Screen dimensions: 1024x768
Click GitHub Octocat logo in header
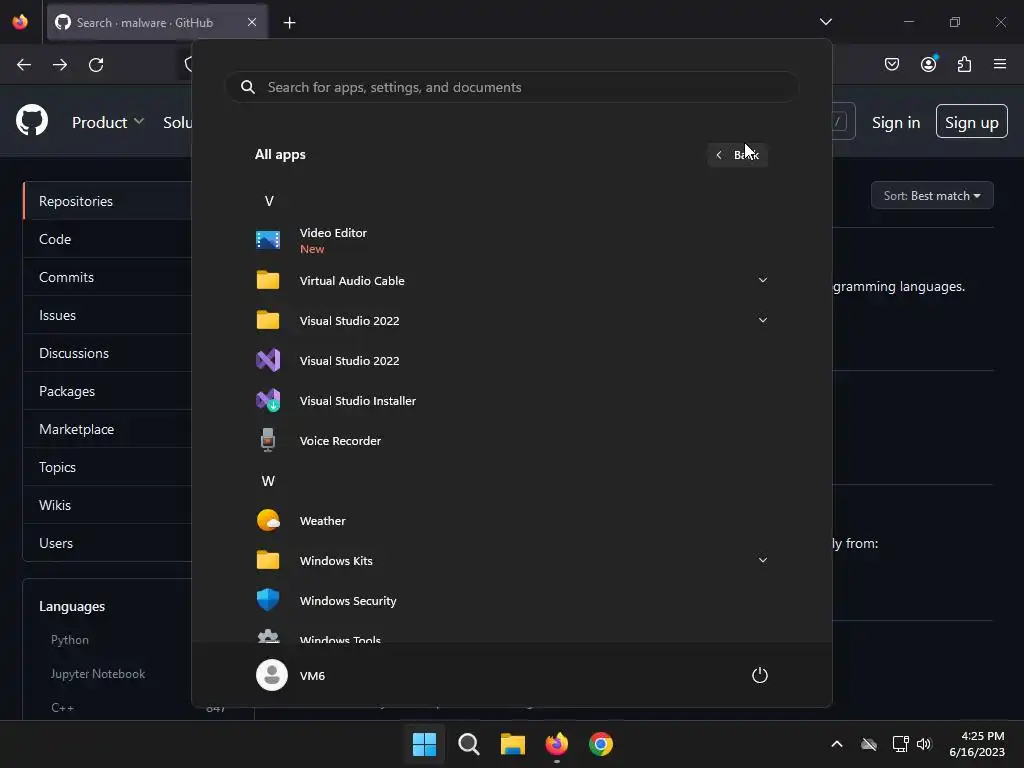pos(32,121)
